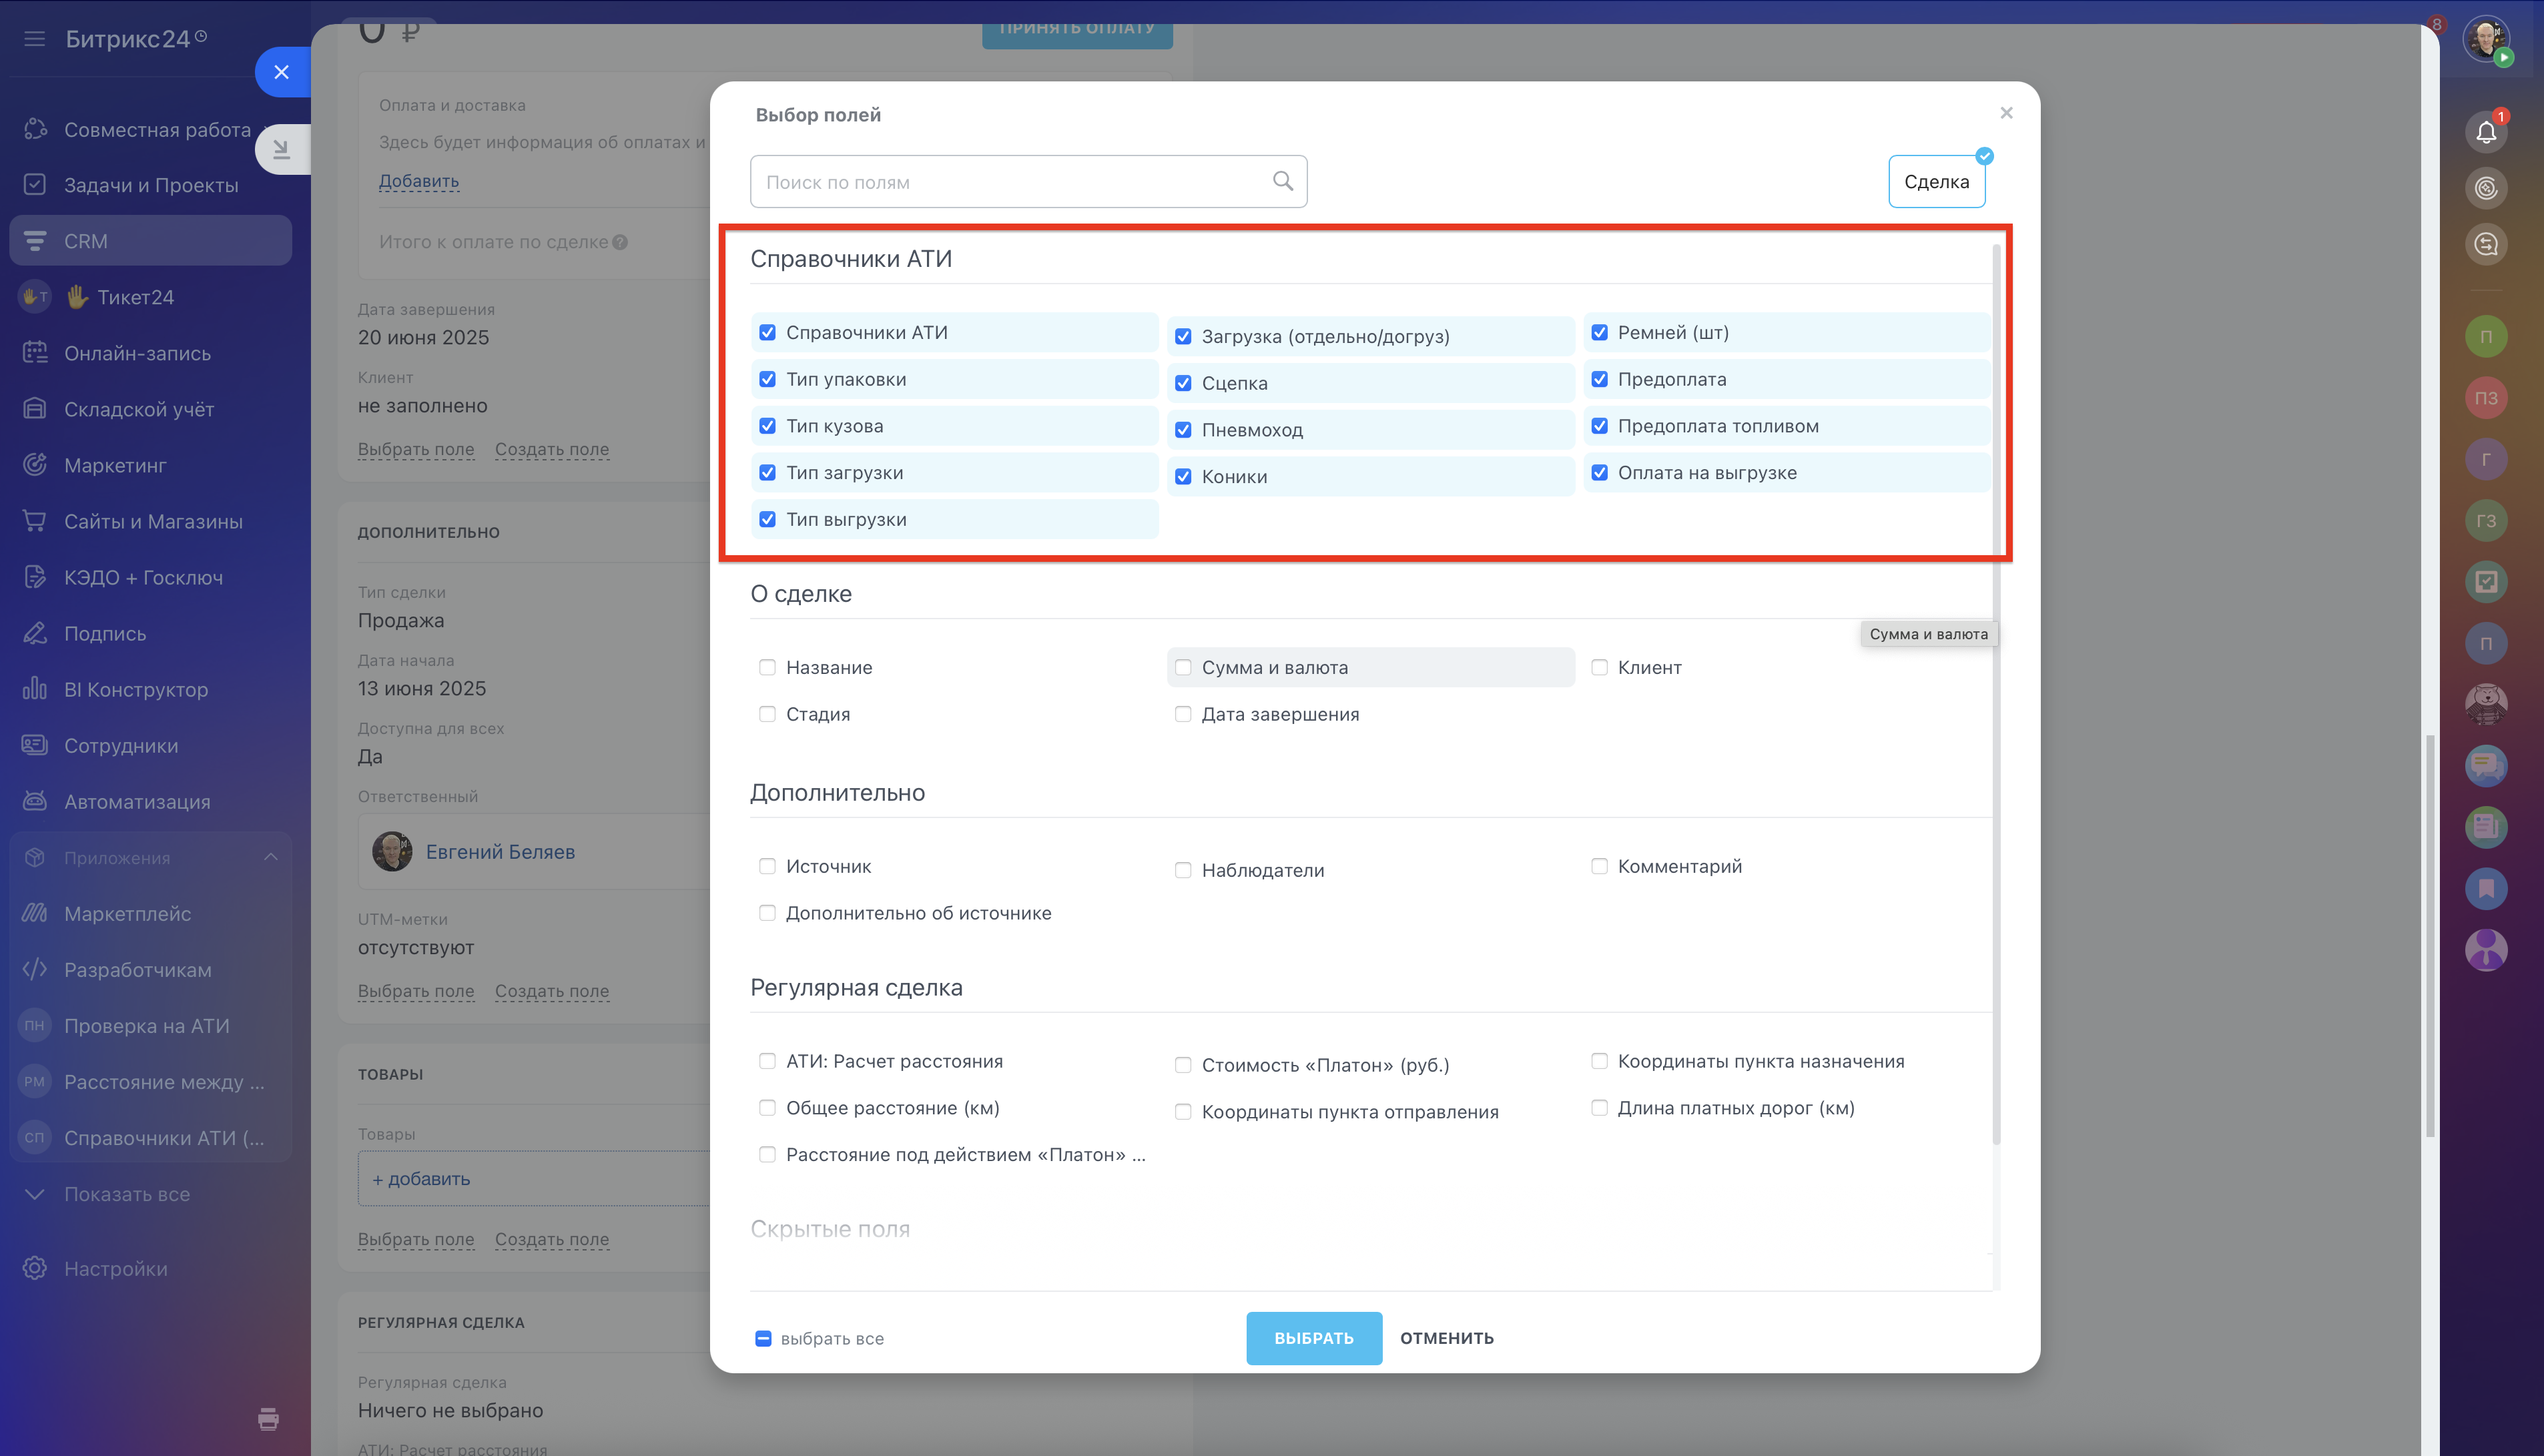The height and width of the screenshot is (1456, 2544).
Task: Uncheck the Тип кузова checkbox
Action: pos(767,426)
